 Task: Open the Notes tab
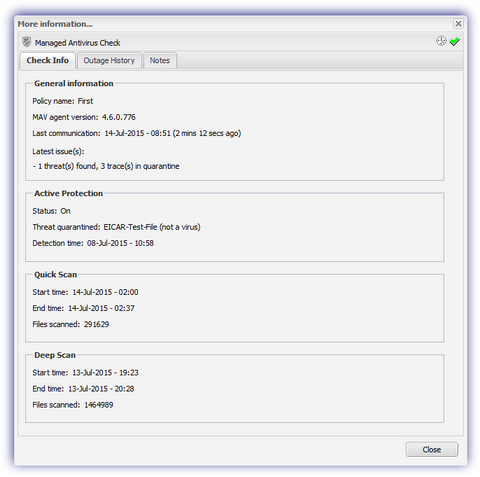tap(160, 60)
